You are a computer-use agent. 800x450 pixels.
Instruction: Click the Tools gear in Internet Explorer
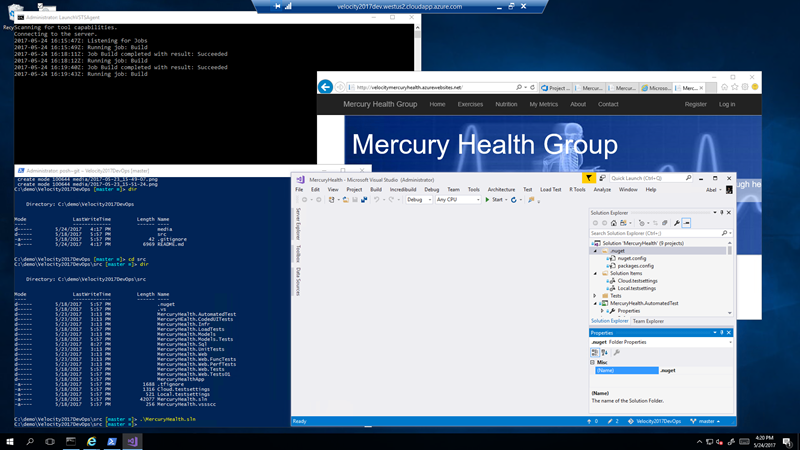pos(745,87)
